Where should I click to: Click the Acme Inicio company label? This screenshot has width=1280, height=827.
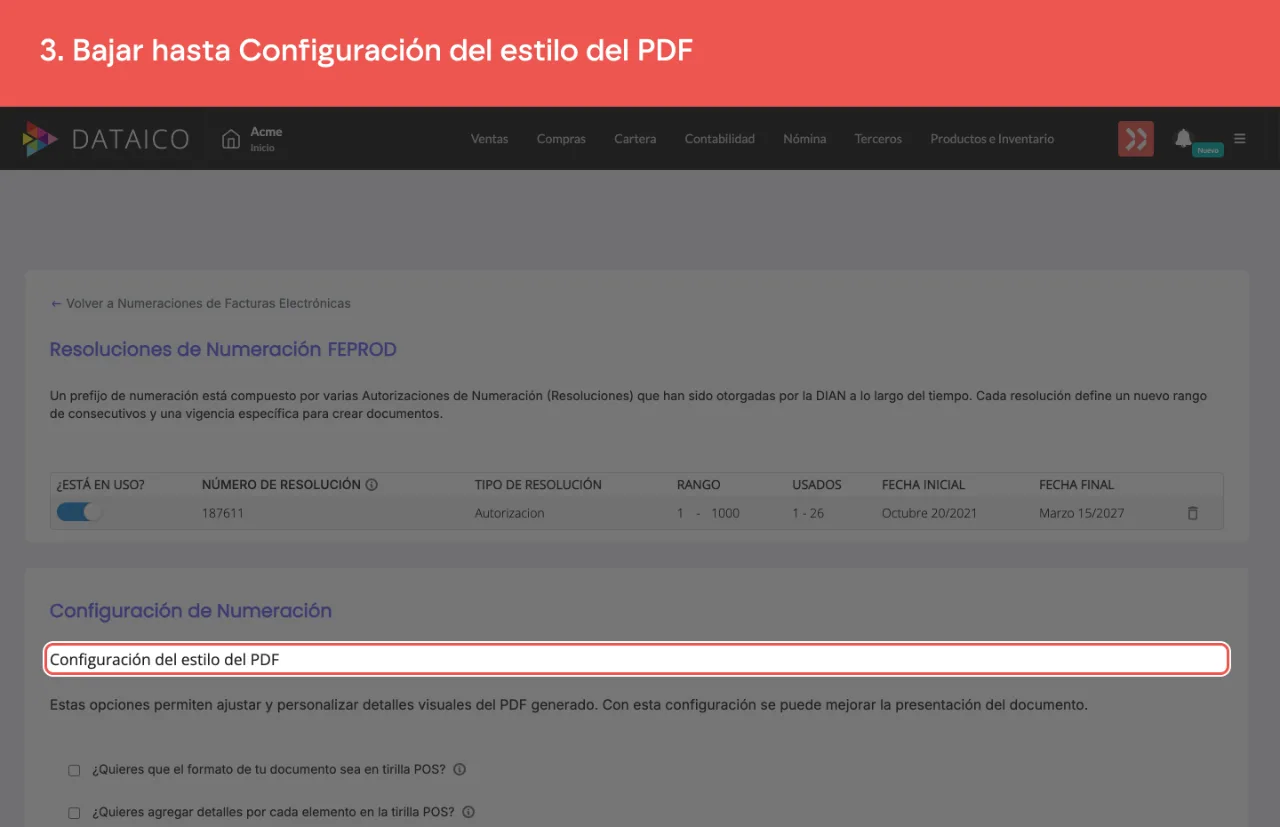[x=266, y=139]
